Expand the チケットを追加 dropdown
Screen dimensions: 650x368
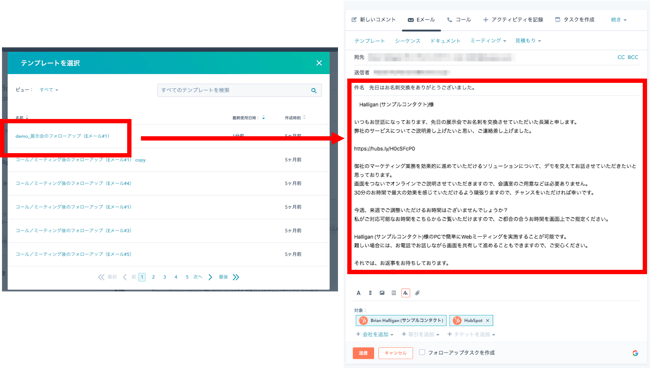(x=471, y=334)
